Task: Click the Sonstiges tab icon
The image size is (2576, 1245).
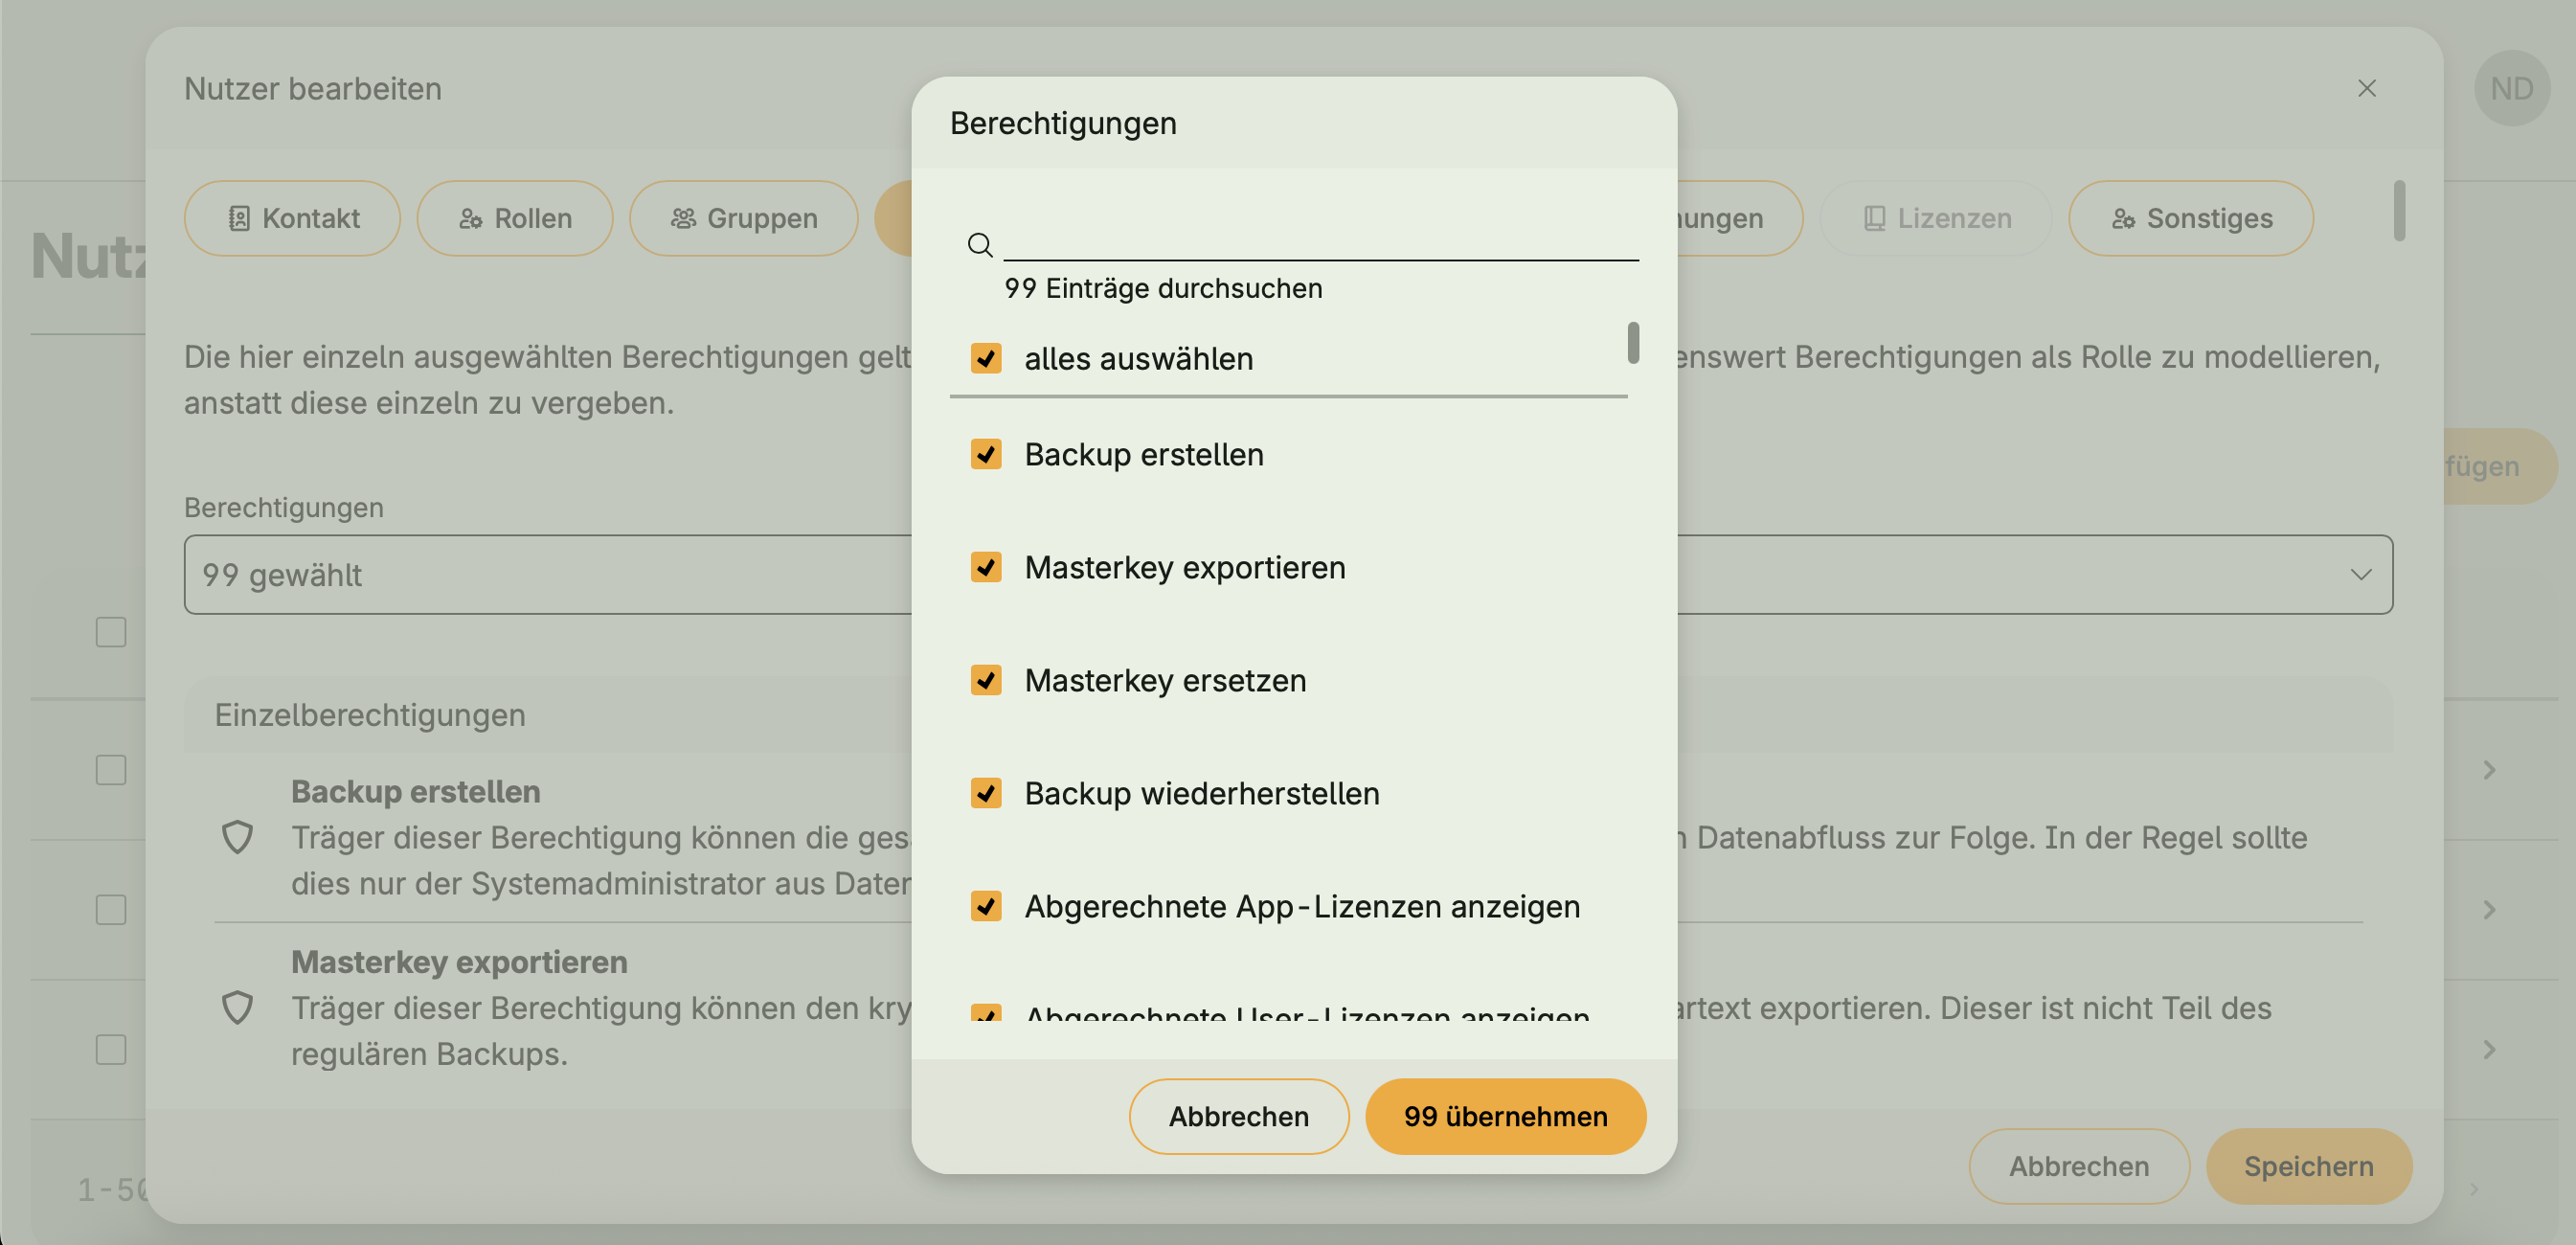Action: click(x=2123, y=218)
